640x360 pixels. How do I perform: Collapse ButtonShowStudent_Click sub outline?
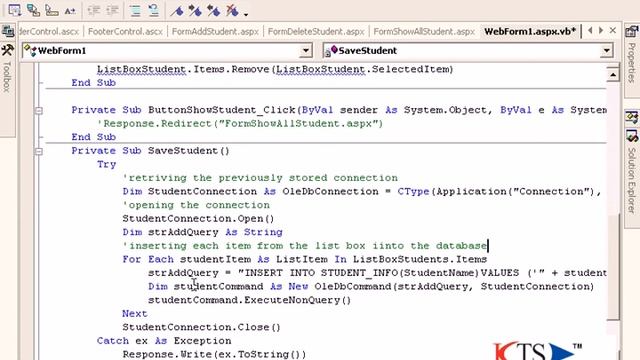(39, 110)
